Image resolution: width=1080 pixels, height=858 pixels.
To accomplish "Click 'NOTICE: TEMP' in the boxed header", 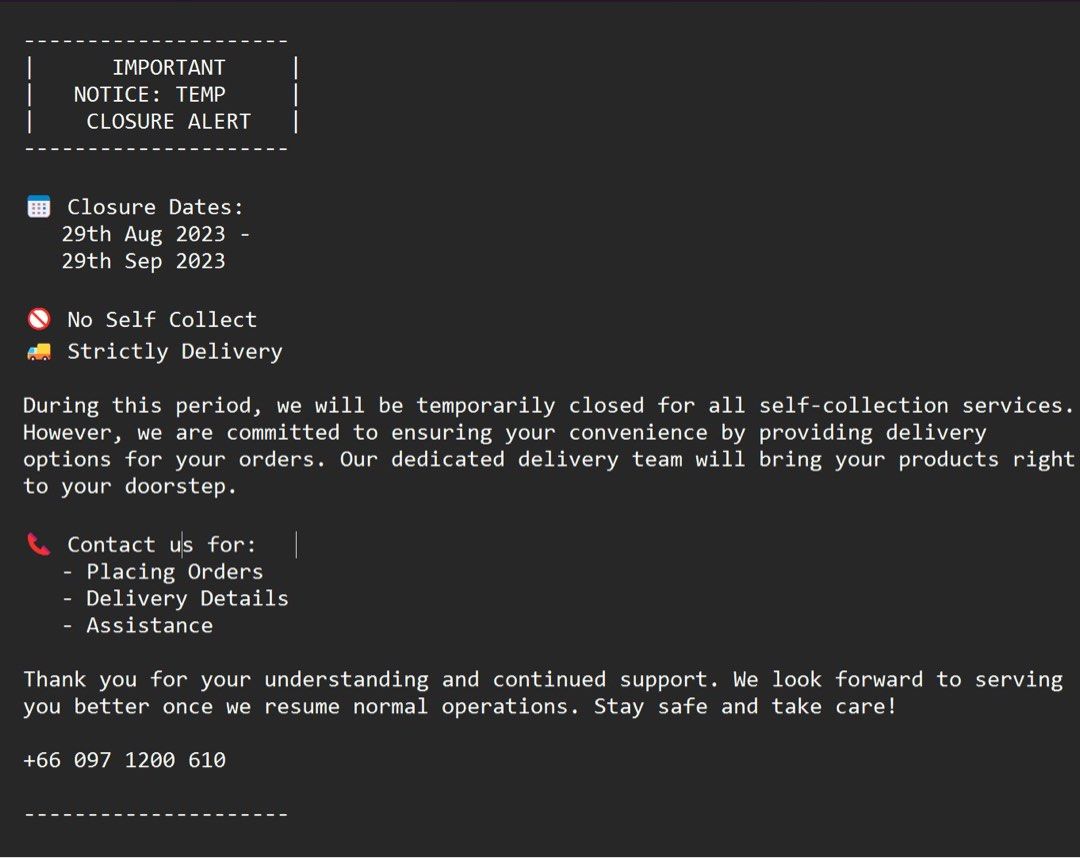I will point(149,94).
